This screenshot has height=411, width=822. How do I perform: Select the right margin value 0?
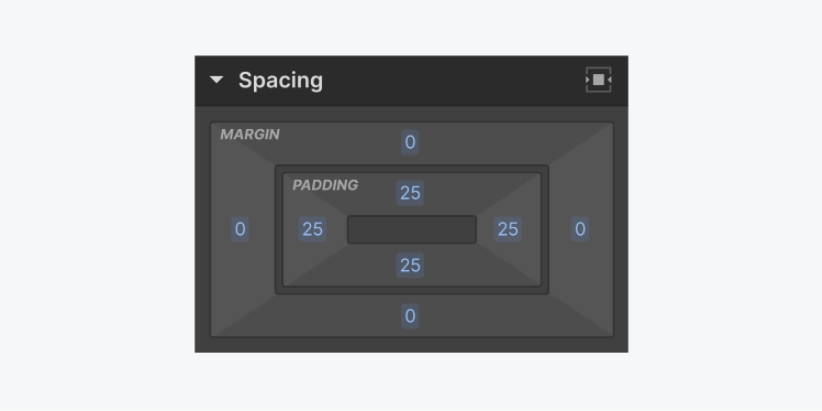coord(580,229)
